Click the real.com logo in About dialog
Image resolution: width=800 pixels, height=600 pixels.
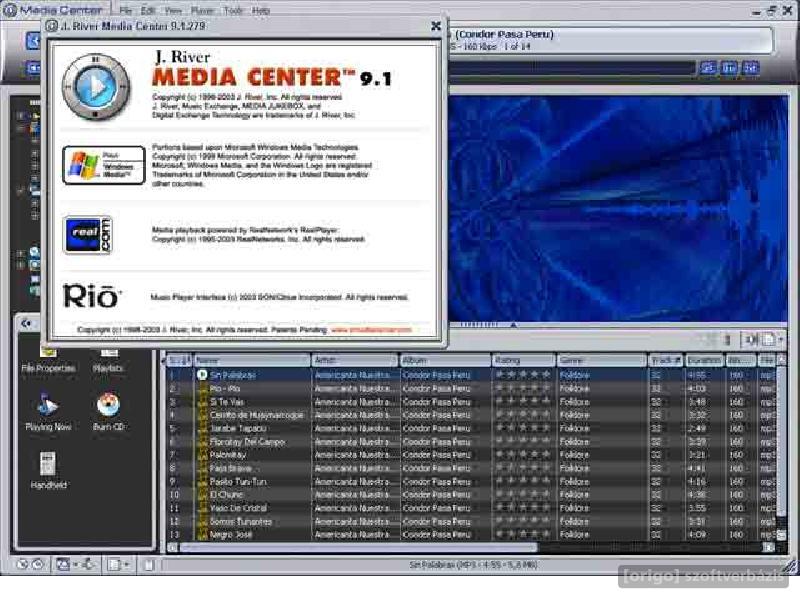88,235
